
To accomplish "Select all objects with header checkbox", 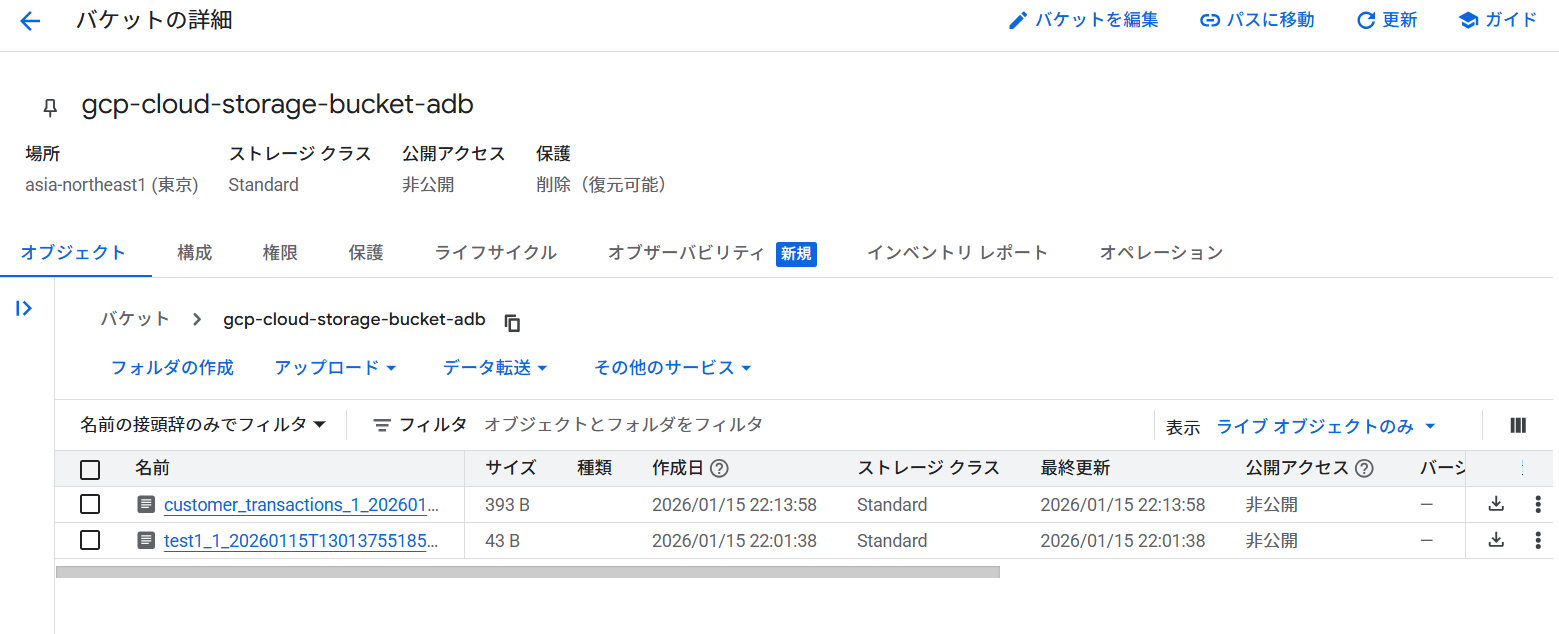I will click(x=90, y=469).
